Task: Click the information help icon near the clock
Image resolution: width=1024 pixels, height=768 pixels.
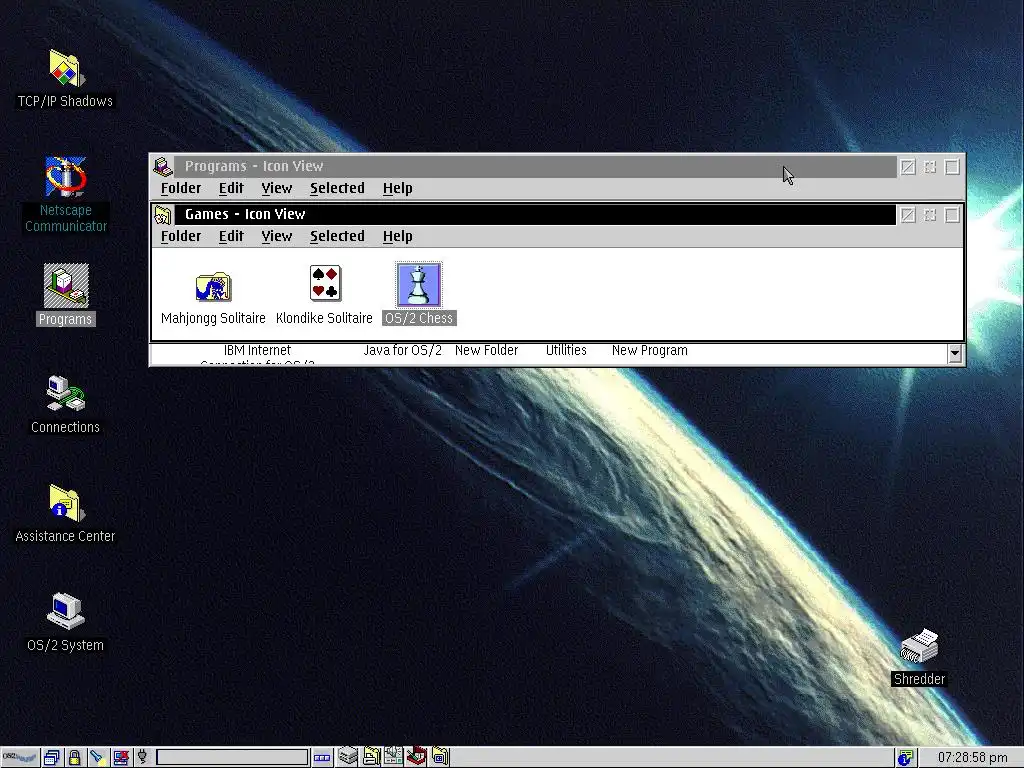Action: click(x=905, y=758)
